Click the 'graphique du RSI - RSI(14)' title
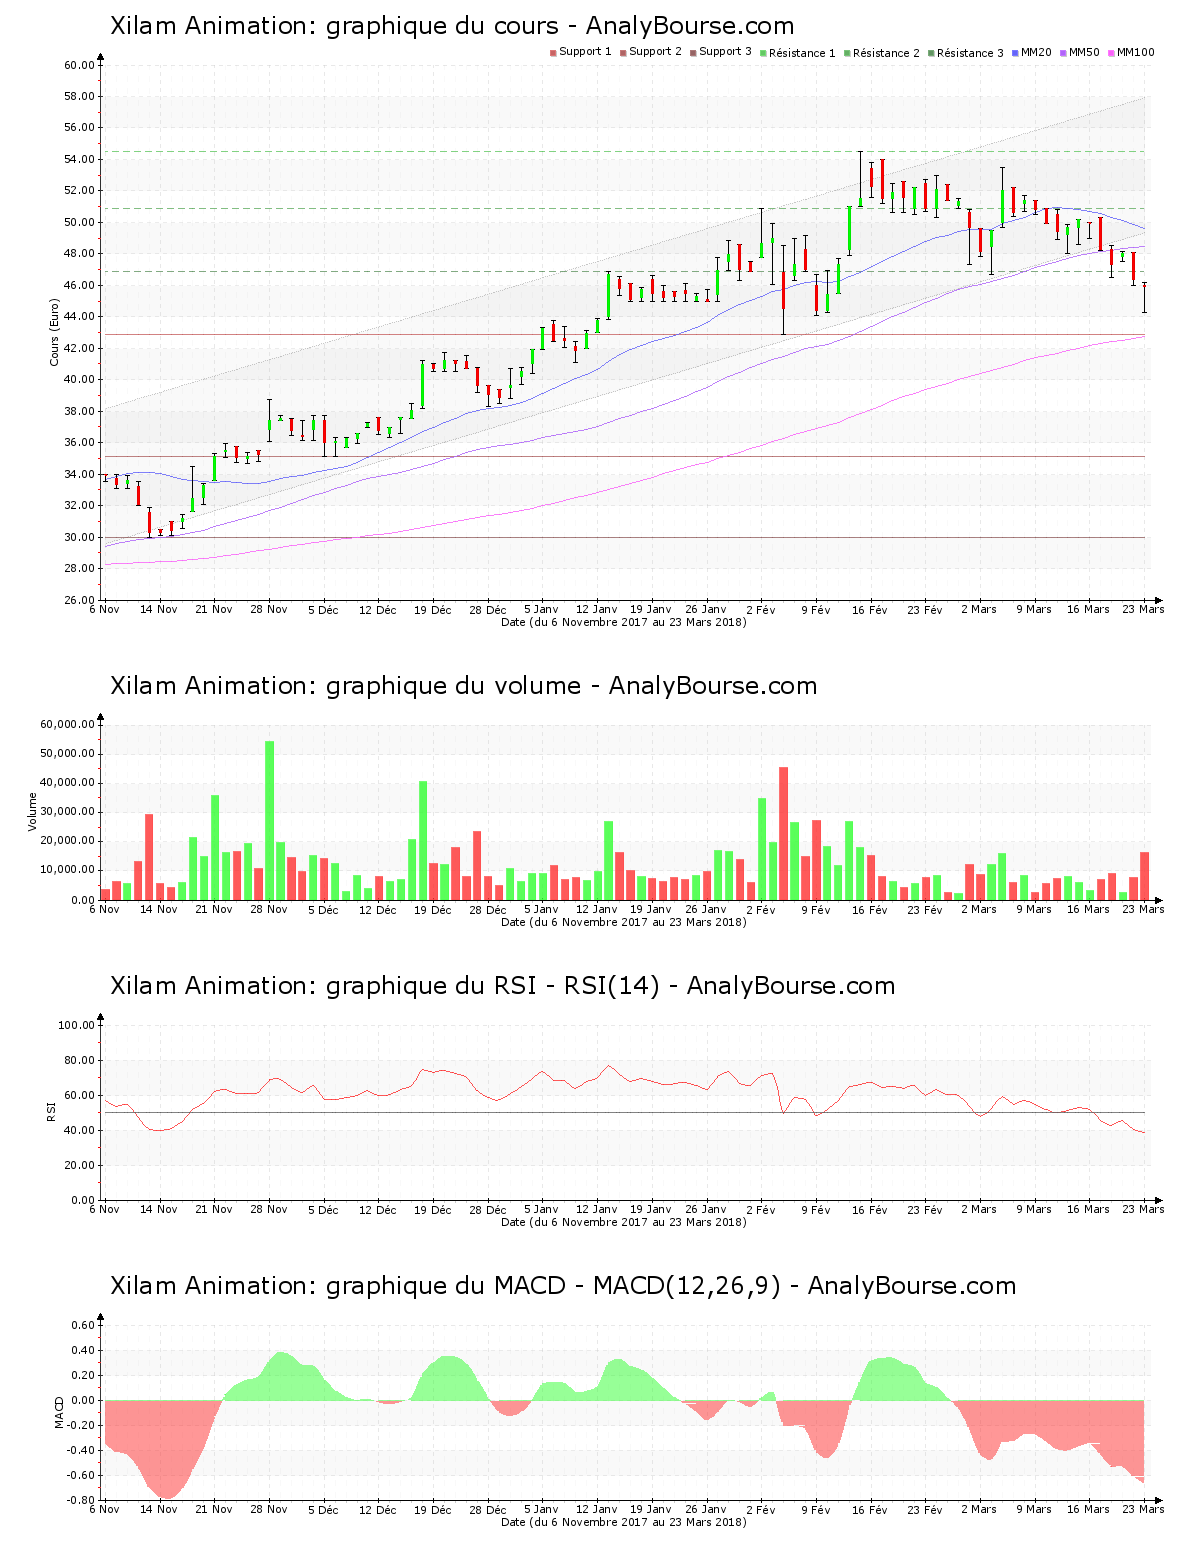Image resolution: width=1200 pixels, height=1550 pixels. [502, 986]
